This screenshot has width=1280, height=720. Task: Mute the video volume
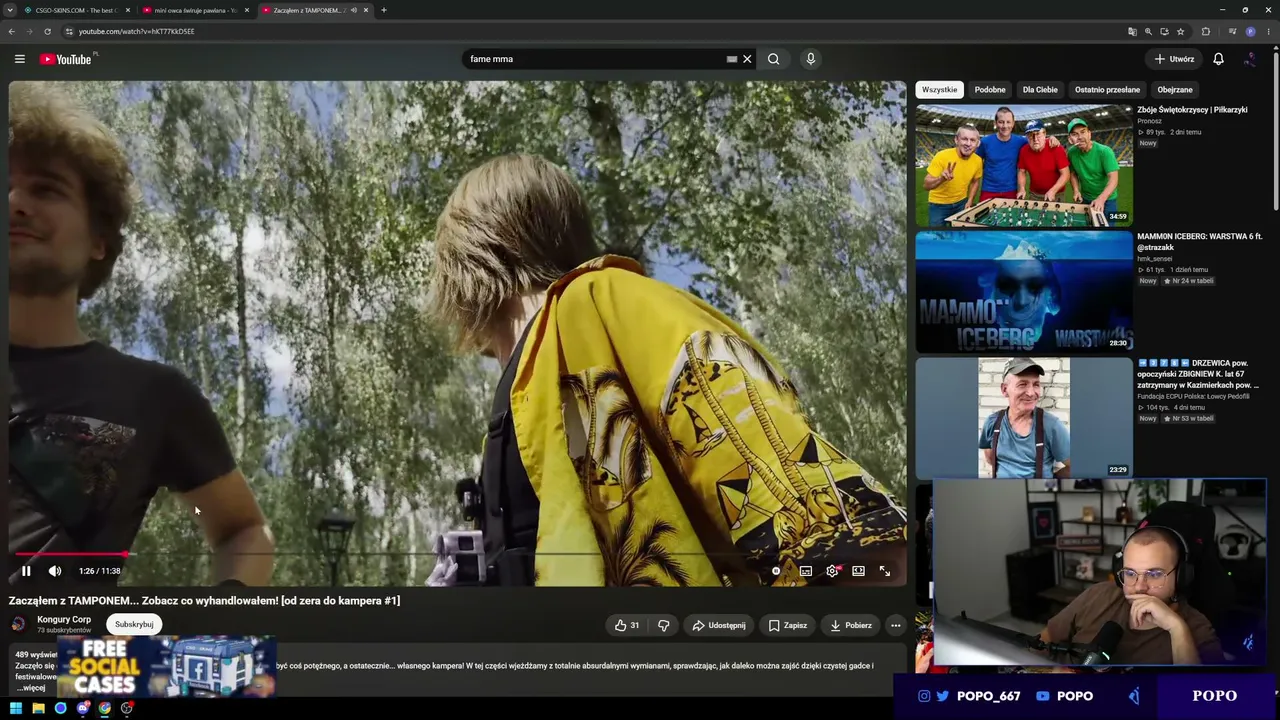(x=55, y=571)
